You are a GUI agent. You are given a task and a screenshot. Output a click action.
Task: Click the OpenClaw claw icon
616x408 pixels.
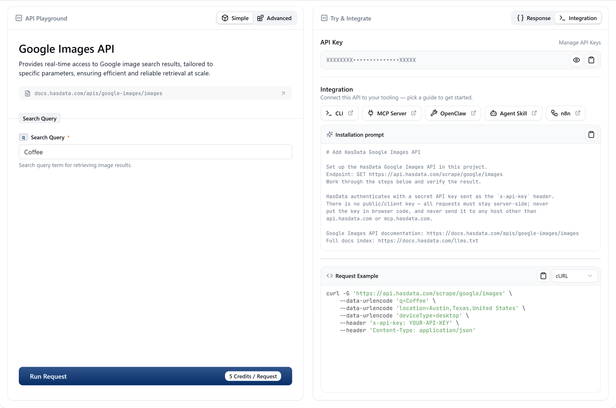click(x=433, y=113)
